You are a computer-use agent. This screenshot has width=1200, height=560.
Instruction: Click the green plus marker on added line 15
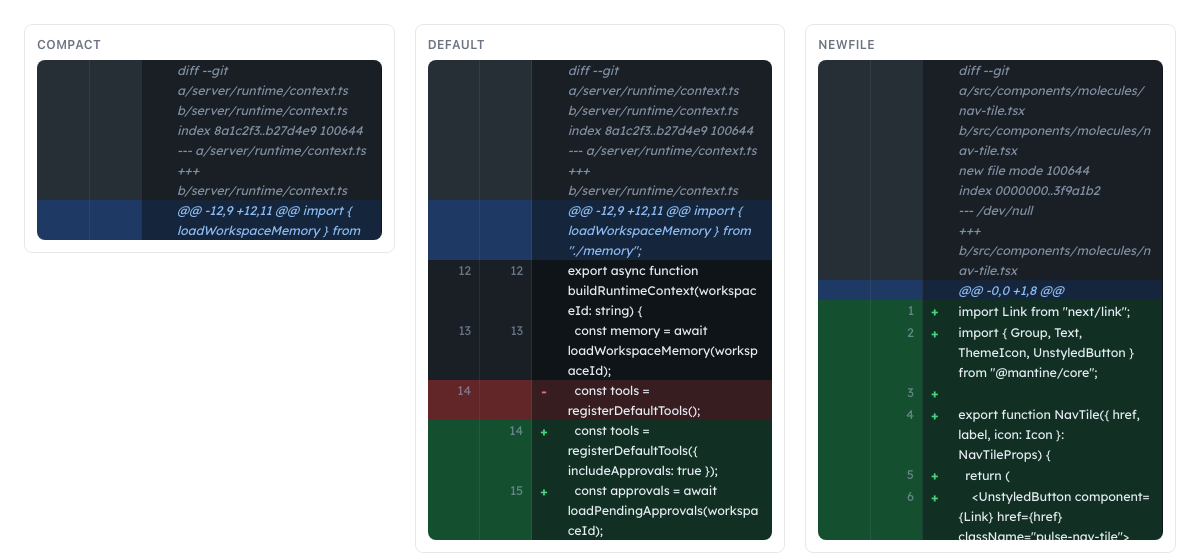click(x=544, y=491)
